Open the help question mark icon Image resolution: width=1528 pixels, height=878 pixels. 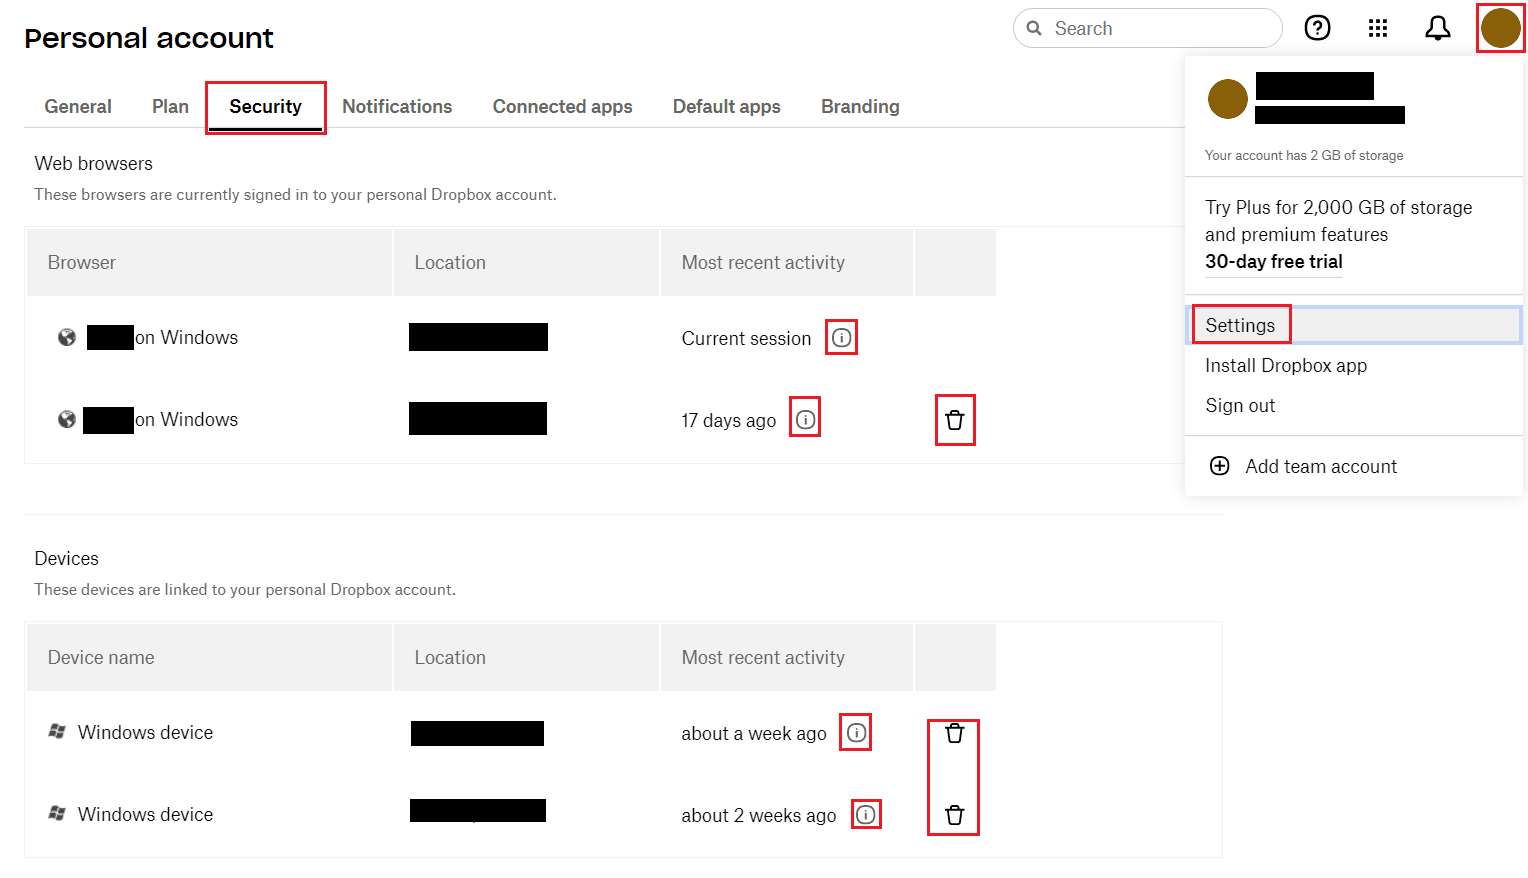click(1317, 28)
